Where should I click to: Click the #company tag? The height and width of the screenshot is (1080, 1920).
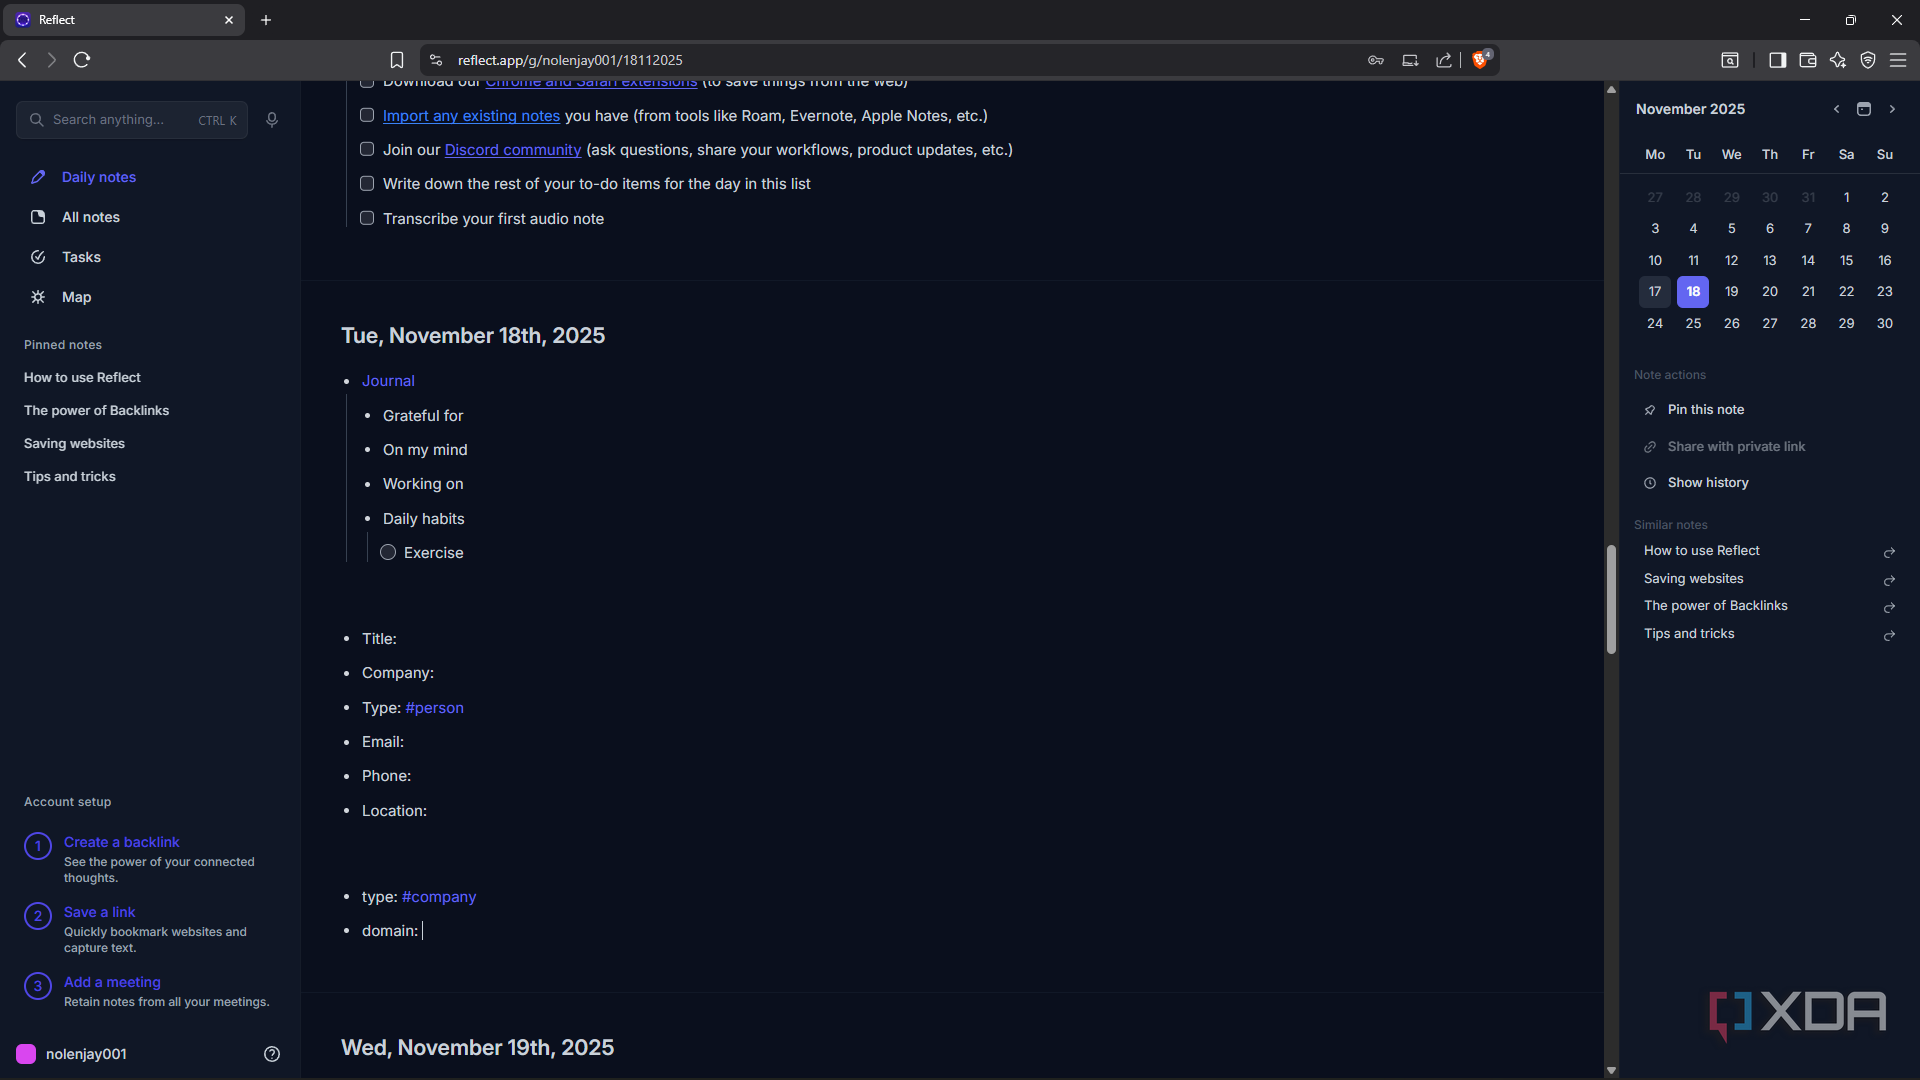pos(439,897)
